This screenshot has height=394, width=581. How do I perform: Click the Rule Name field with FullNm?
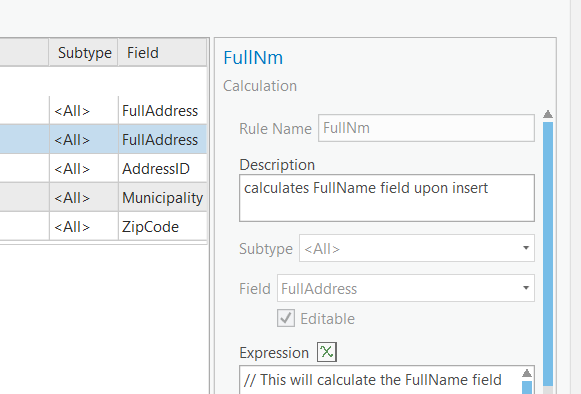point(426,128)
